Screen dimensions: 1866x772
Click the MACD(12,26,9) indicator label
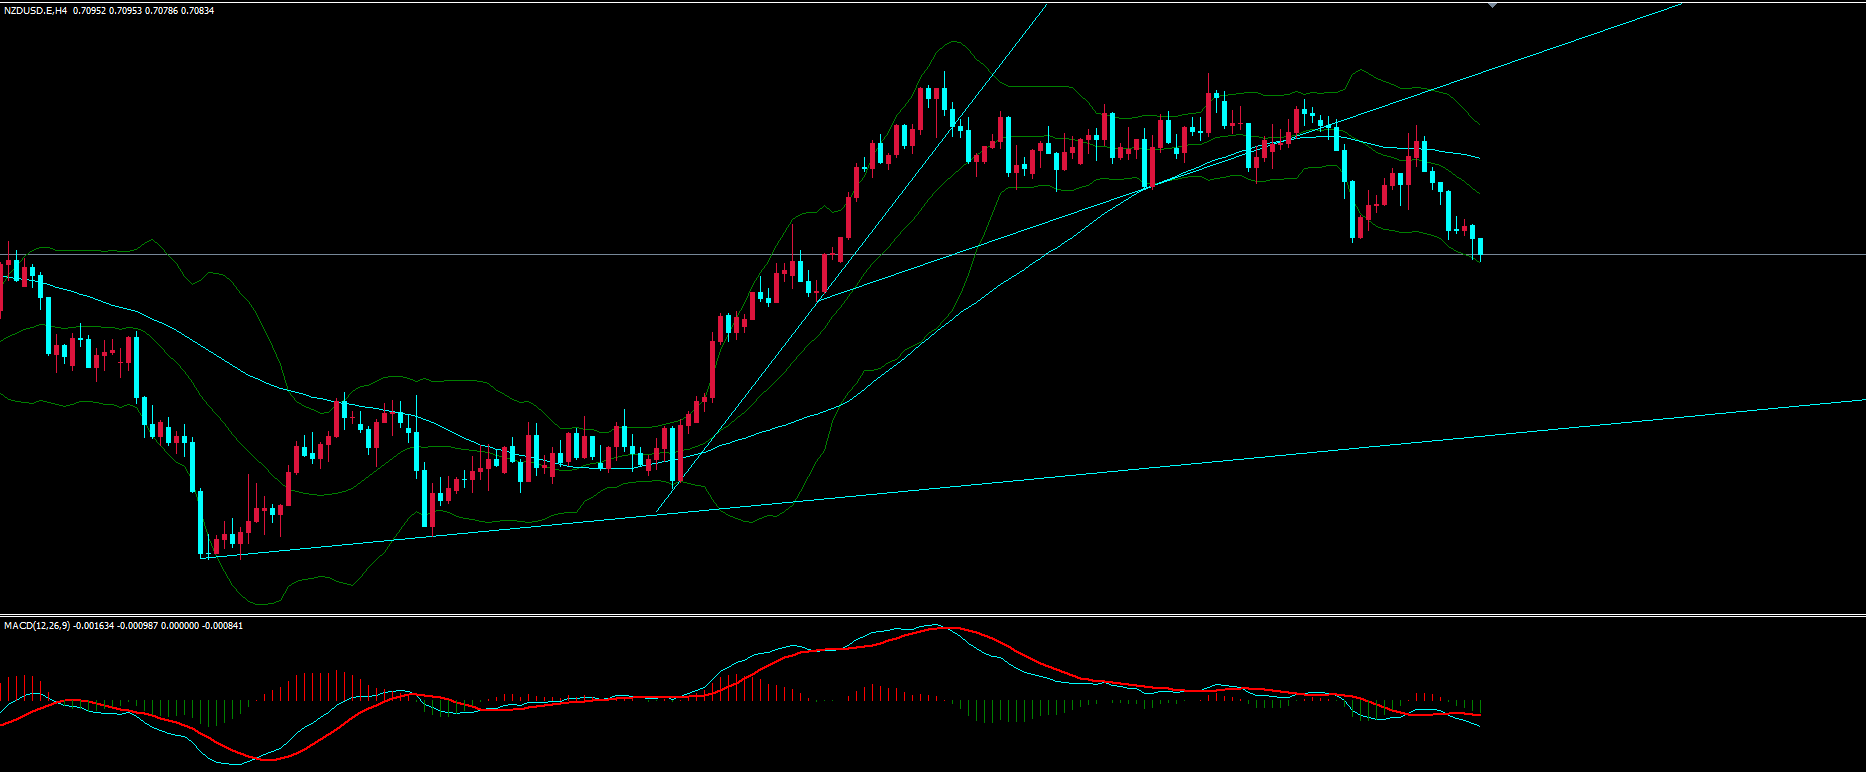(x=38, y=626)
